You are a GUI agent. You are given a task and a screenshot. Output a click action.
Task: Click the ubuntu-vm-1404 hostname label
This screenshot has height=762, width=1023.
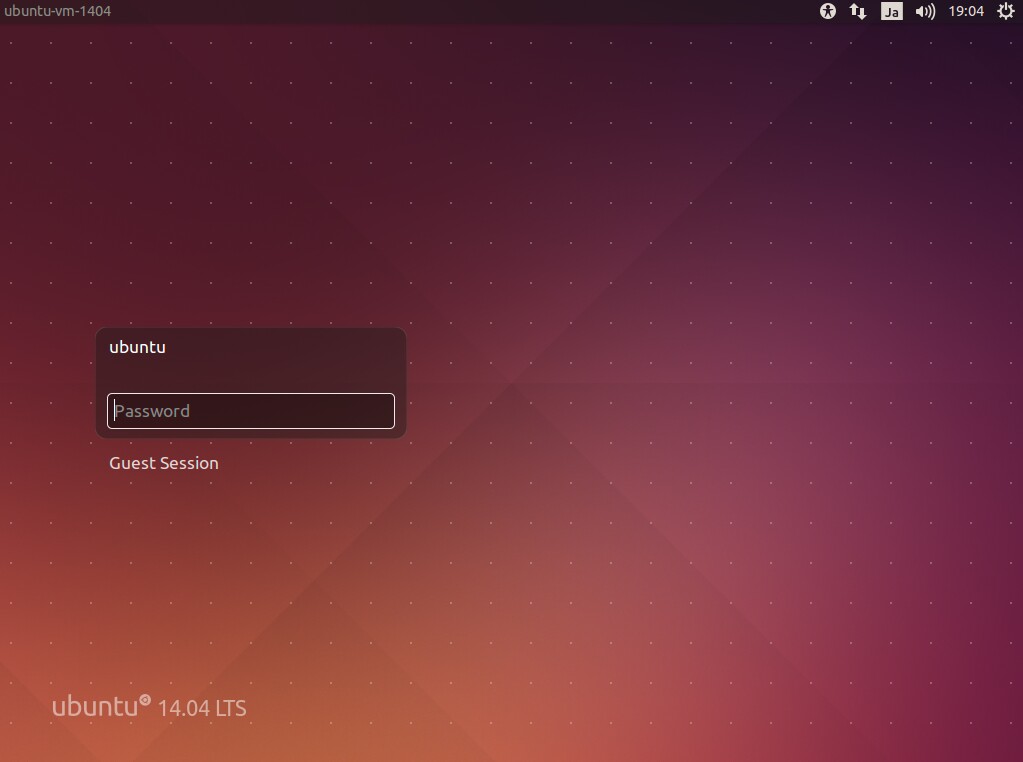57,11
